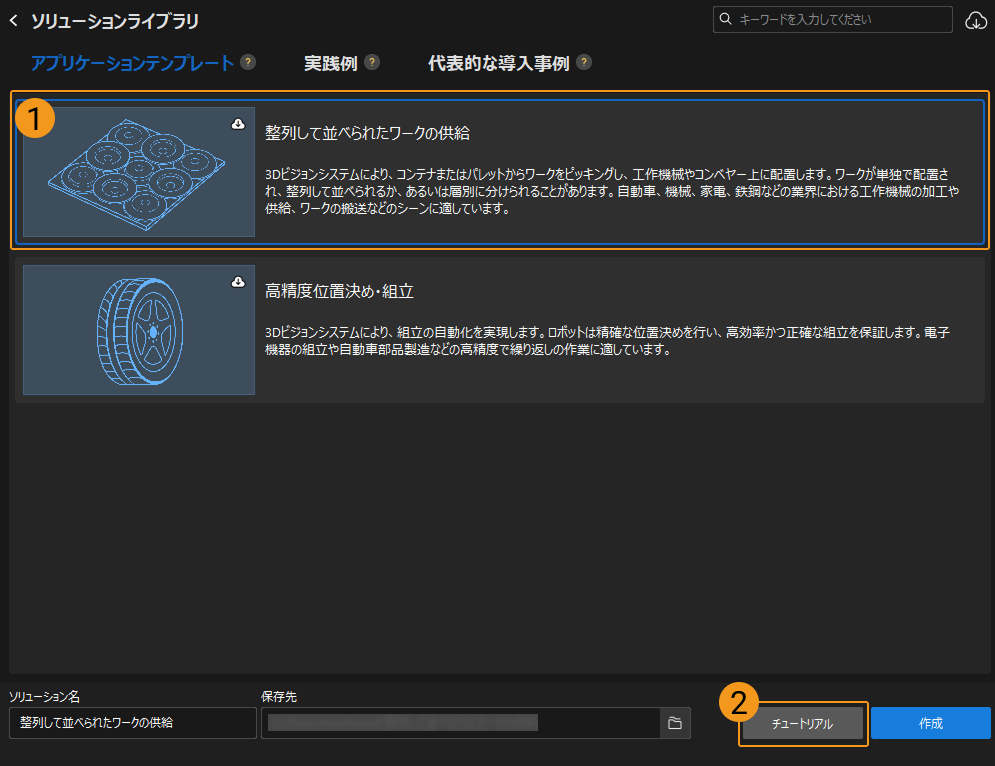Viewport: 995px width, 766px height.
Task: Click the search magnifier icon
Action: coord(725,19)
